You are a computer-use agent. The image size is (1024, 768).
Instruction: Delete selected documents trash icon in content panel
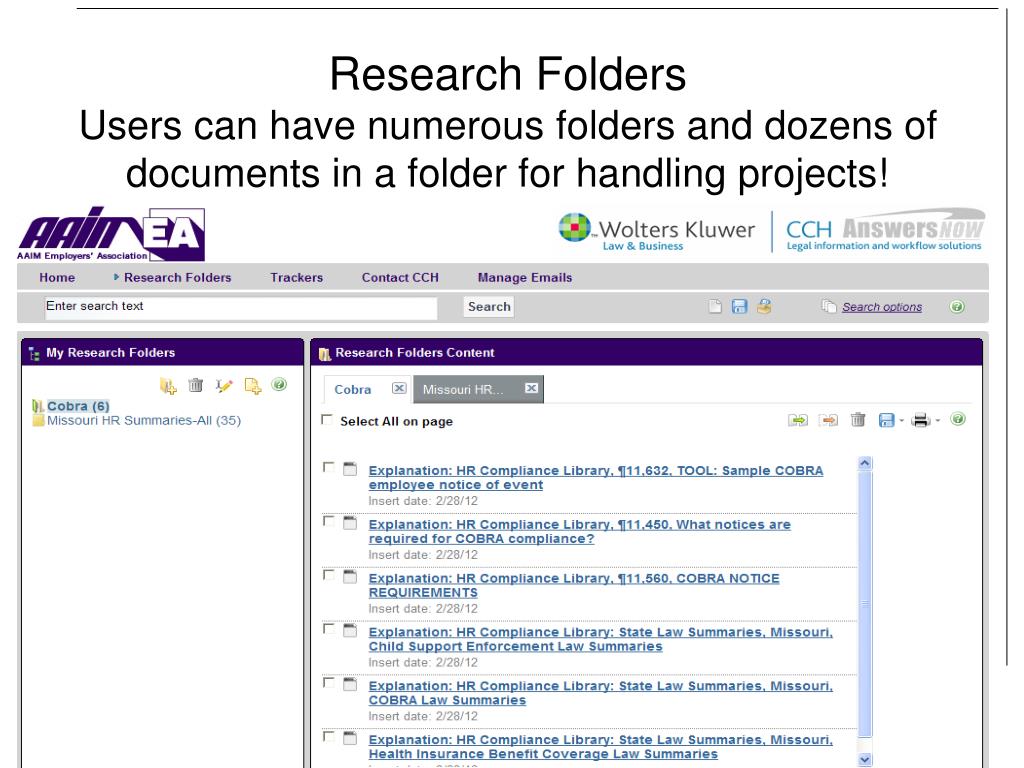tap(858, 420)
